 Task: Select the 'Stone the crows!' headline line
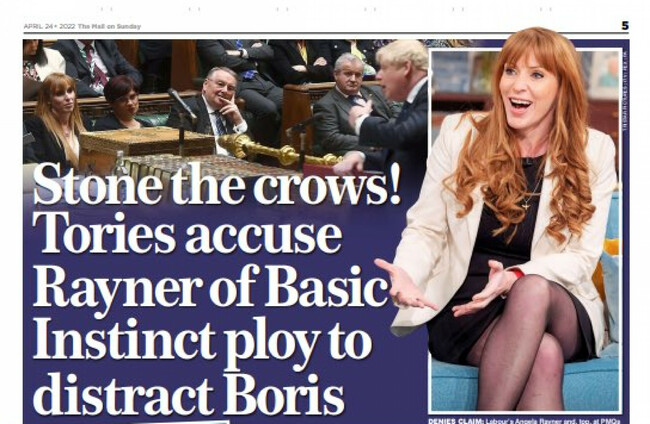pos(217,184)
